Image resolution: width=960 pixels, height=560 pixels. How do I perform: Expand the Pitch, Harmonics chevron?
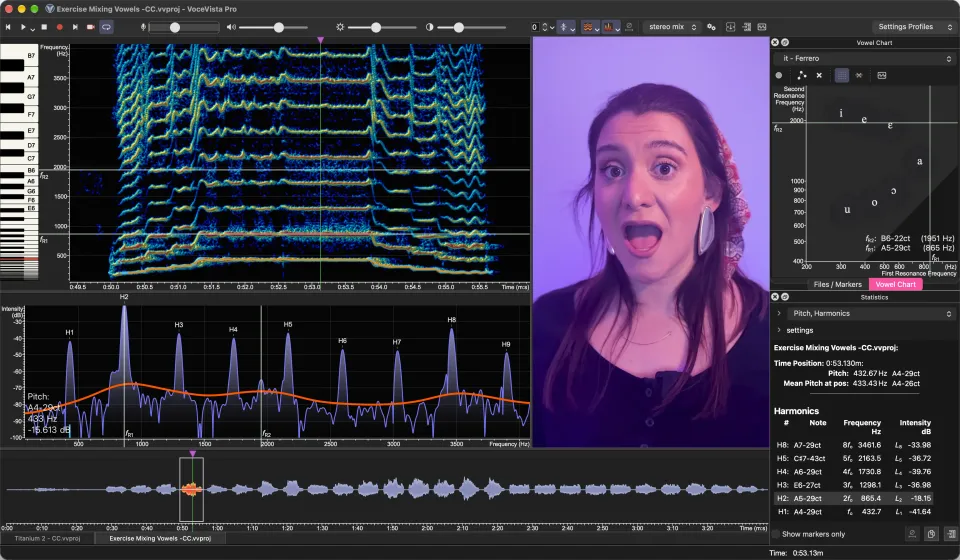(779, 313)
